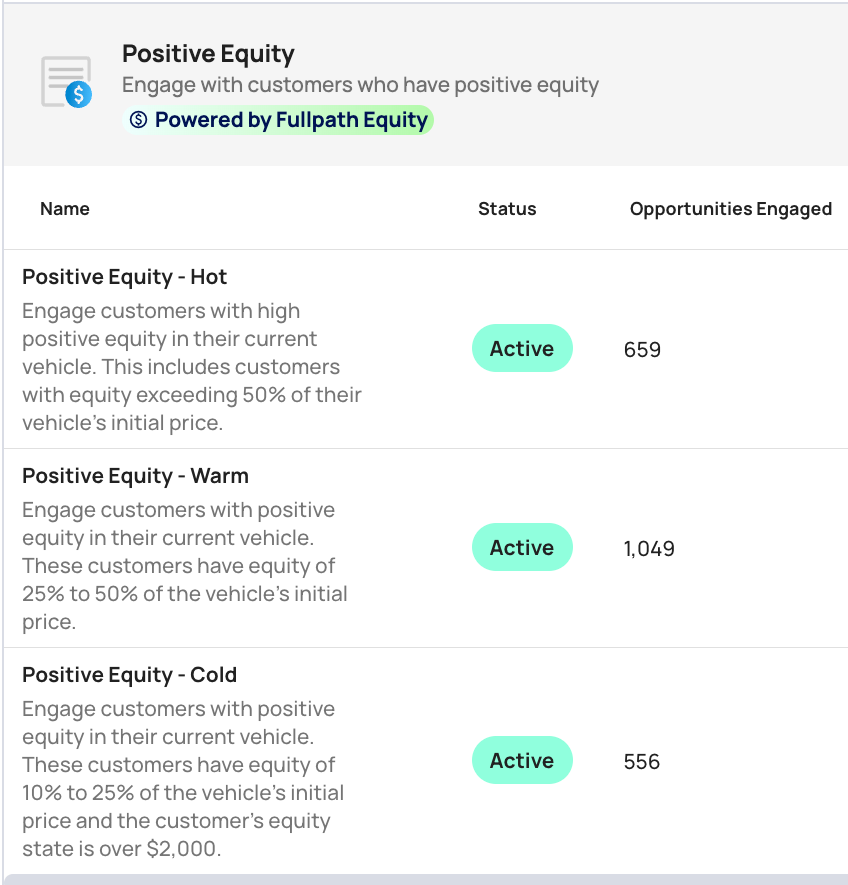Click the 659 opportunities count

642,349
